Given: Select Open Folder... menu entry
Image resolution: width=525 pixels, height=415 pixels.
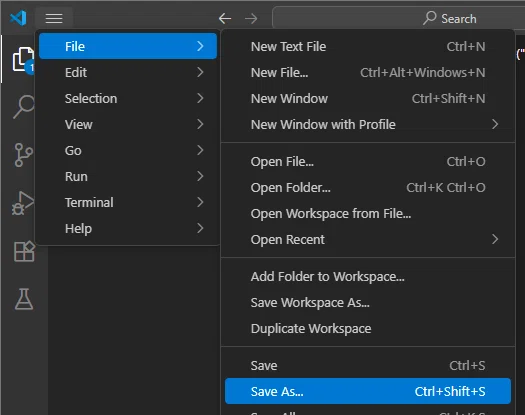Looking at the screenshot, I should coord(368,188).
